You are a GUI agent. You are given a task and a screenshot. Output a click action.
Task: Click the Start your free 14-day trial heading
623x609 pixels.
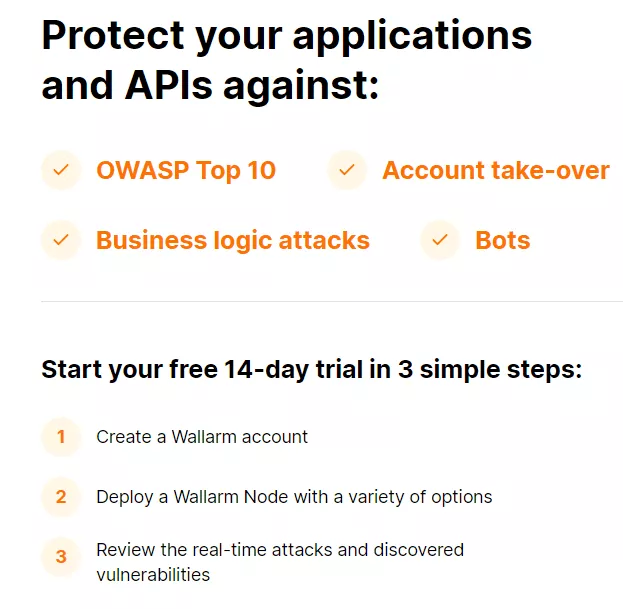click(x=312, y=369)
